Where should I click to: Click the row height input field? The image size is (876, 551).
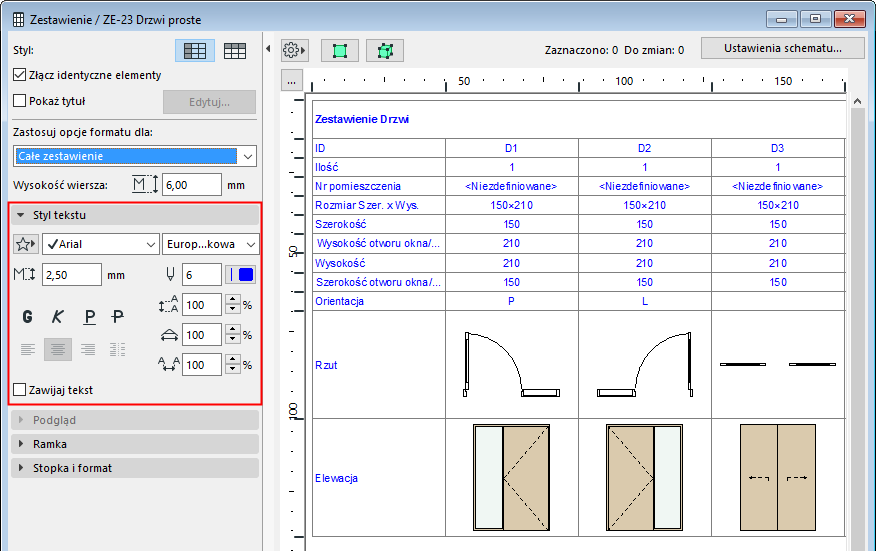pyautogui.click(x=191, y=185)
